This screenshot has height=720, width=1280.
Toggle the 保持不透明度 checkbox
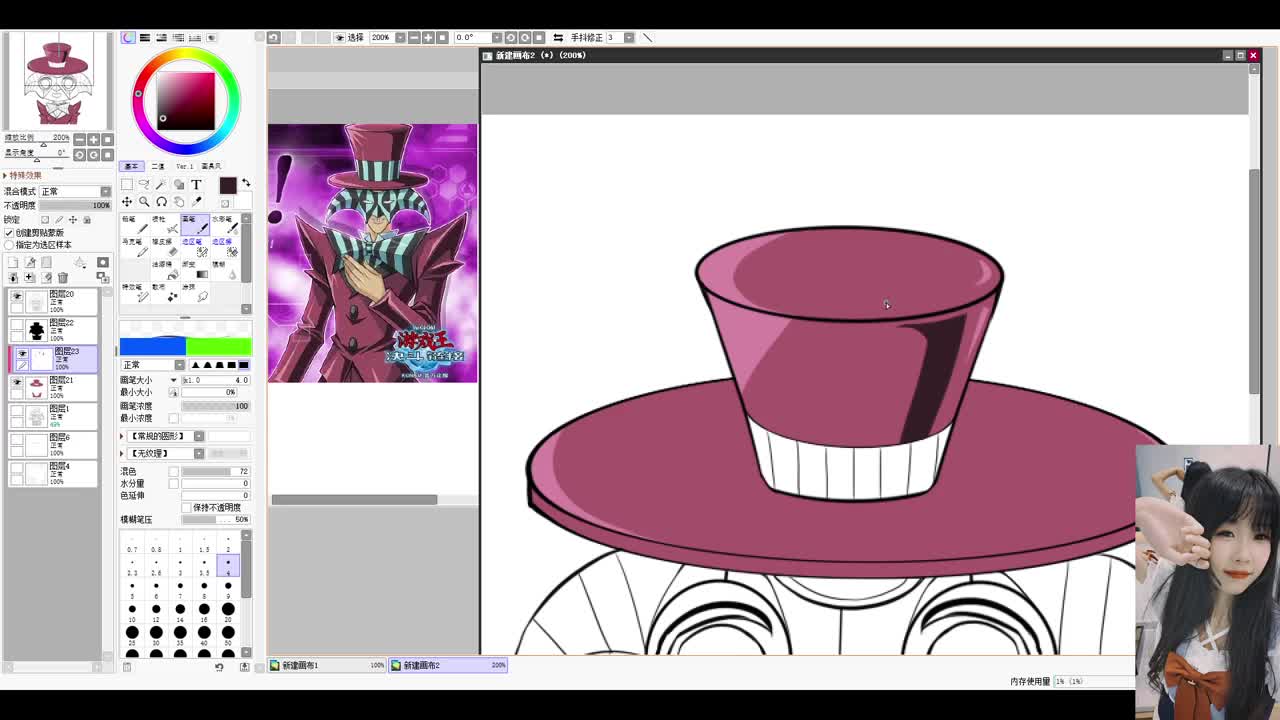click(x=186, y=507)
